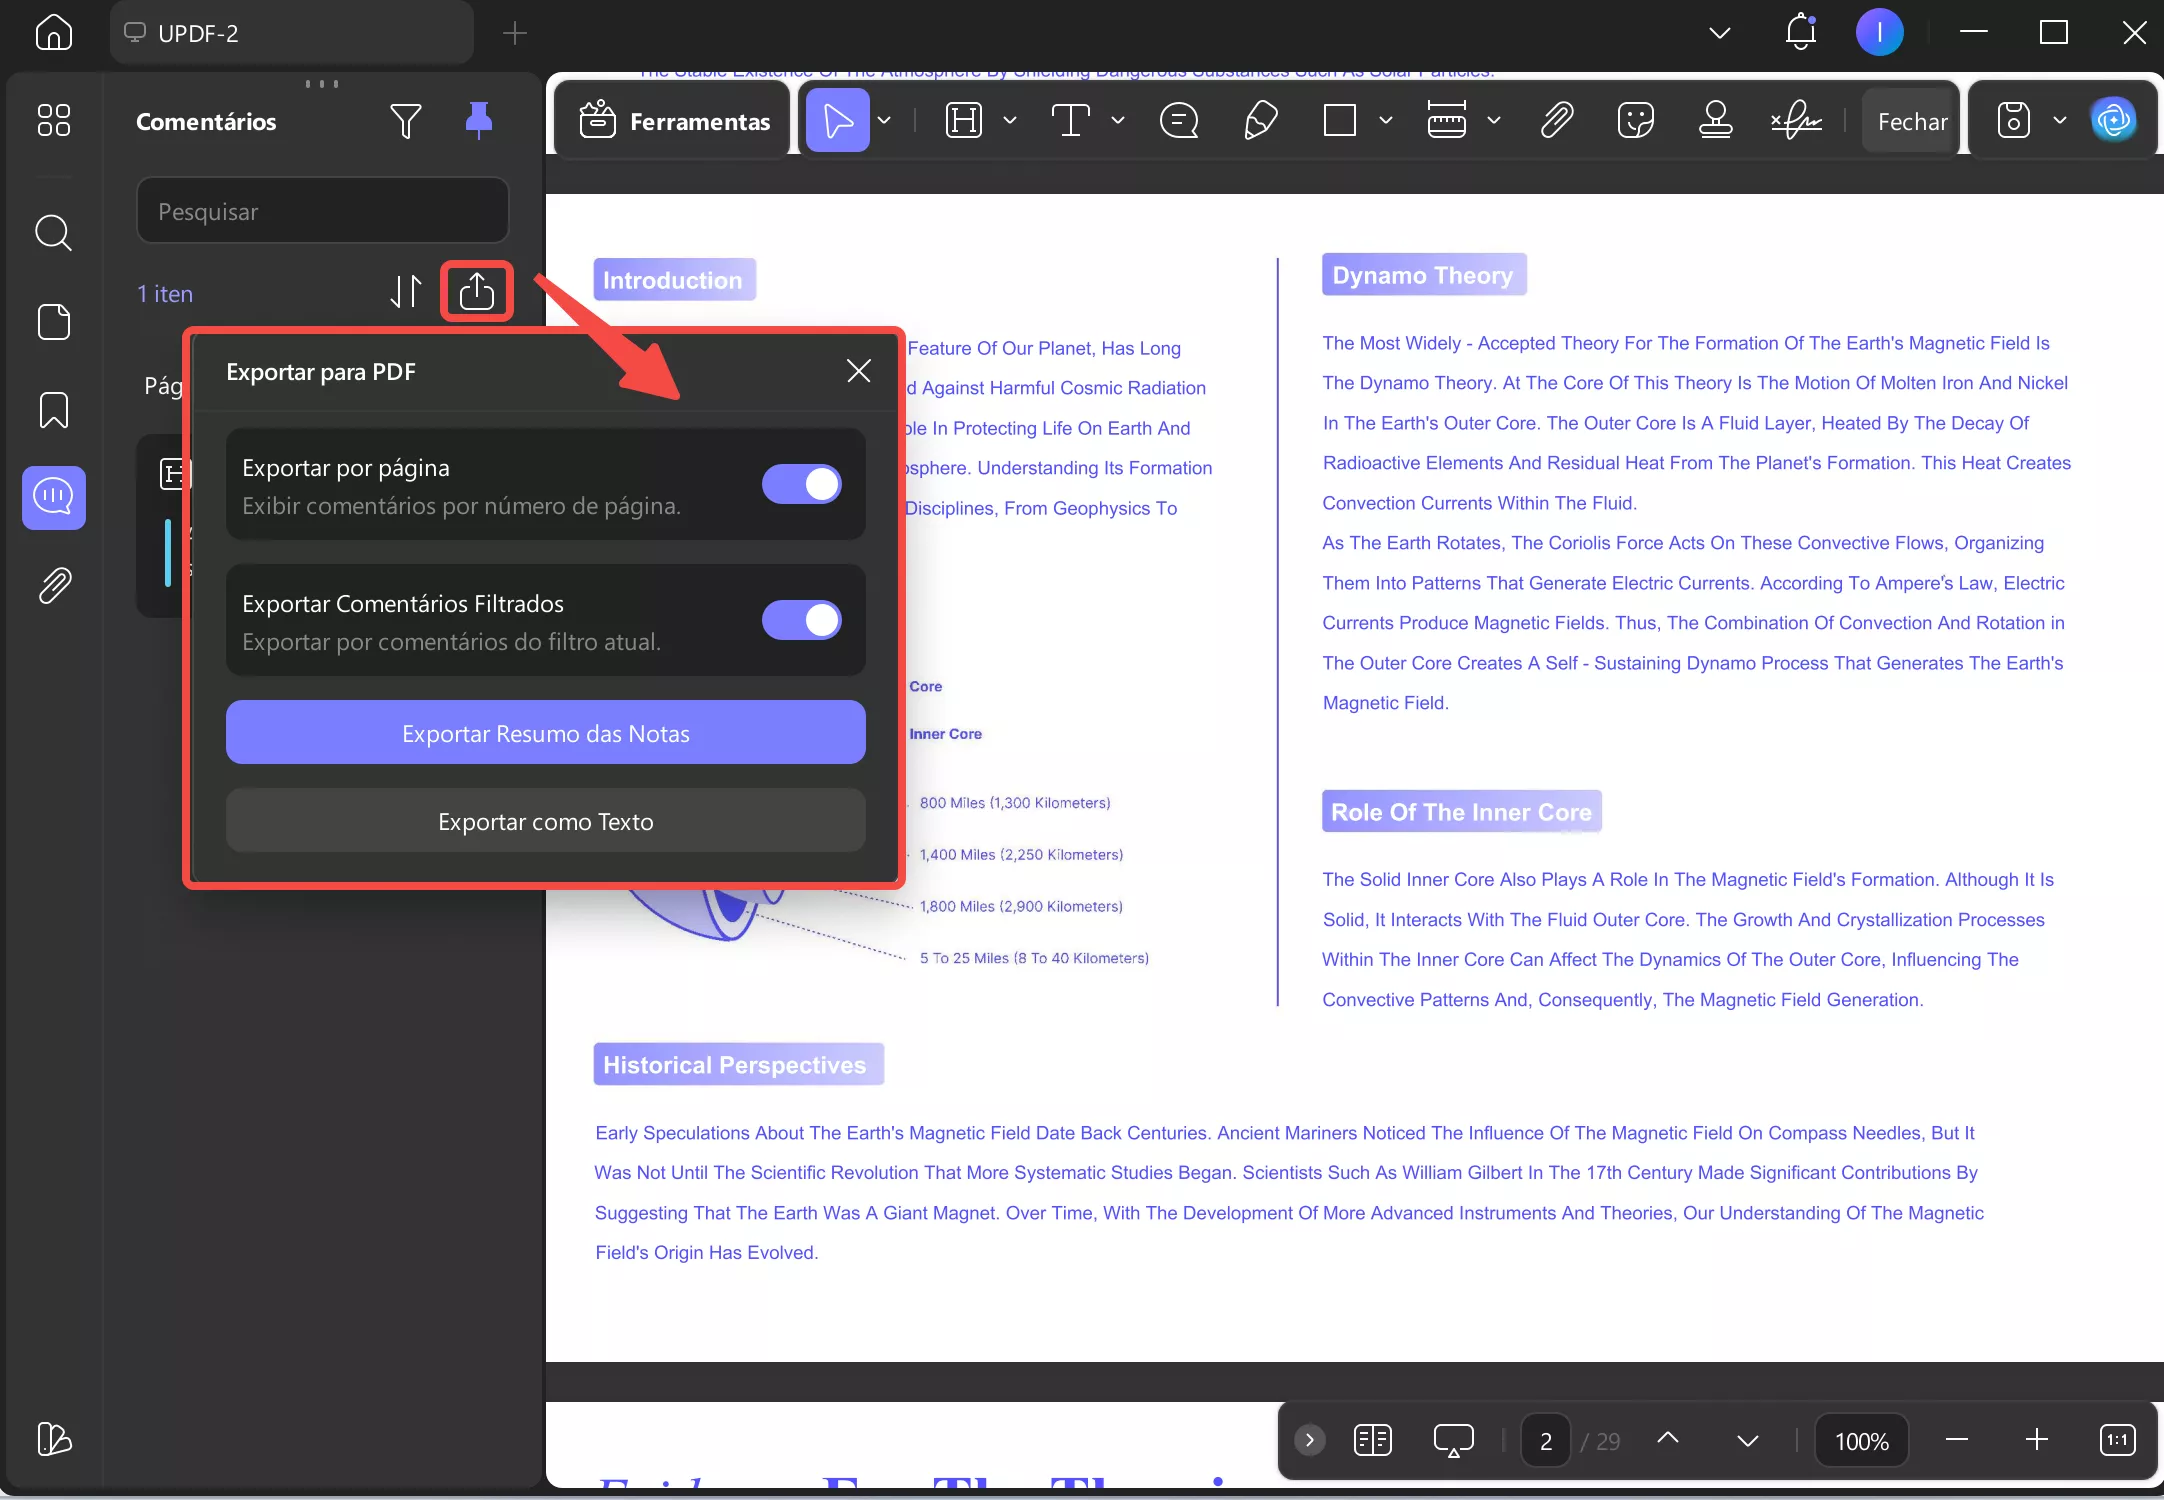Expand the highlight tool dropdown

coord(1012,120)
